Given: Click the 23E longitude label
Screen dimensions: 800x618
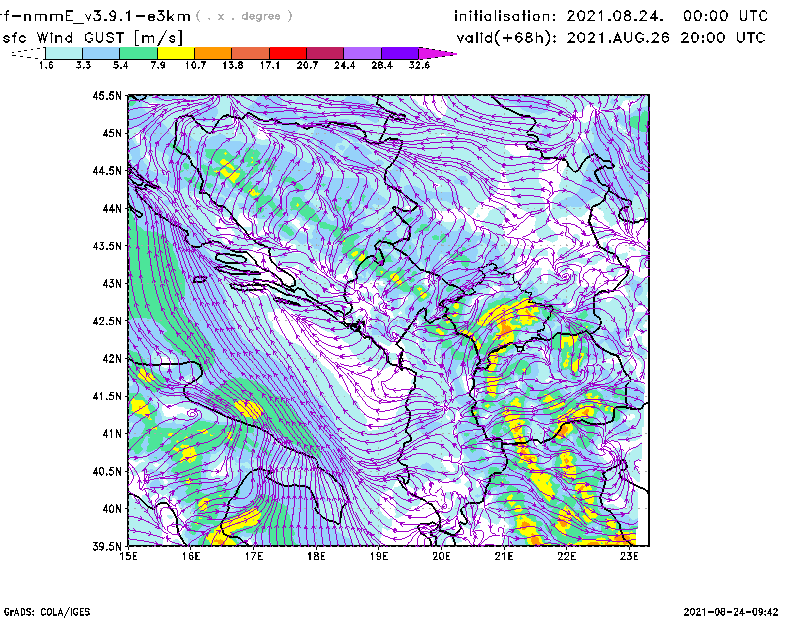Looking at the screenshot, I should click(x=629, y=556).
